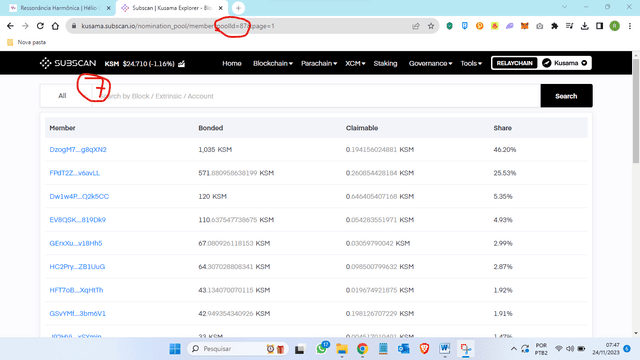640x360 pixels.
Task: Share this page via the address bar share icon
Action: point(416,26)
